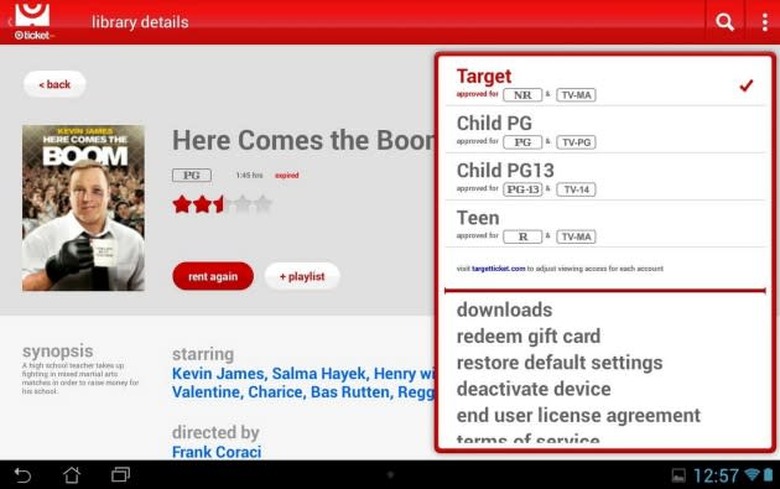The width and height of the screenshot is (780, 489).
Task: Add movie with + playlist button
Action: (x=301, y=276)
